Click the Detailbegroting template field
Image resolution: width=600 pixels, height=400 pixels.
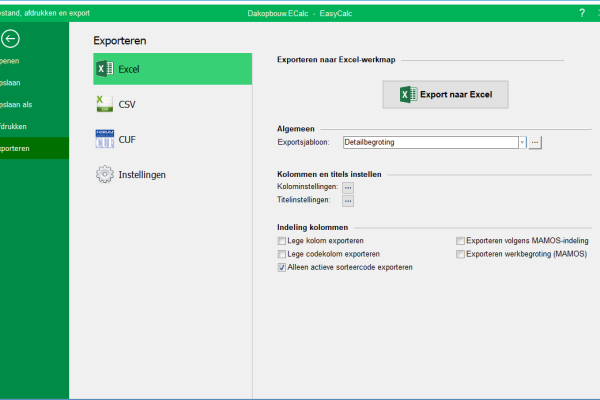tap(429, 143)
